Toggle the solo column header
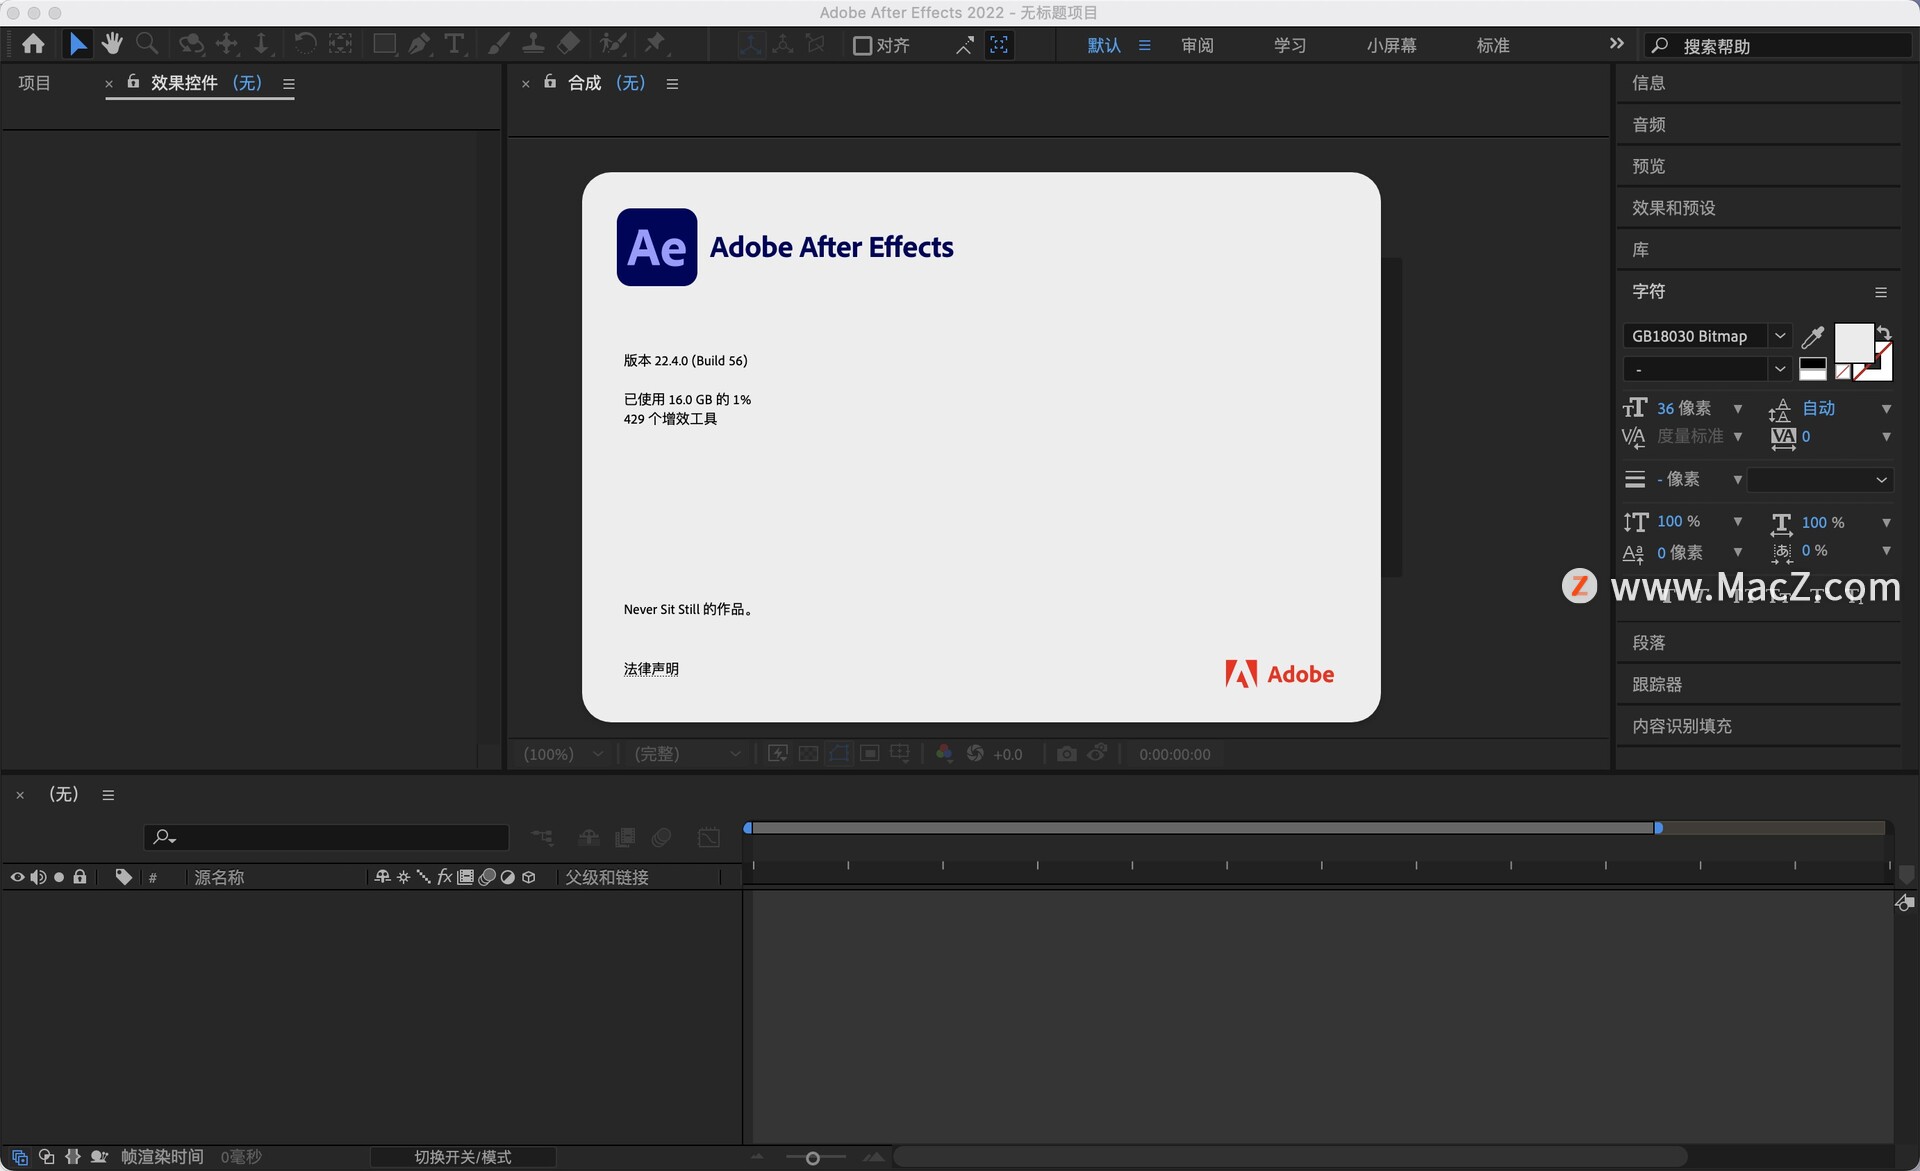The height and width of the screenshot is (1171, 1920). [x=59, y=877]
